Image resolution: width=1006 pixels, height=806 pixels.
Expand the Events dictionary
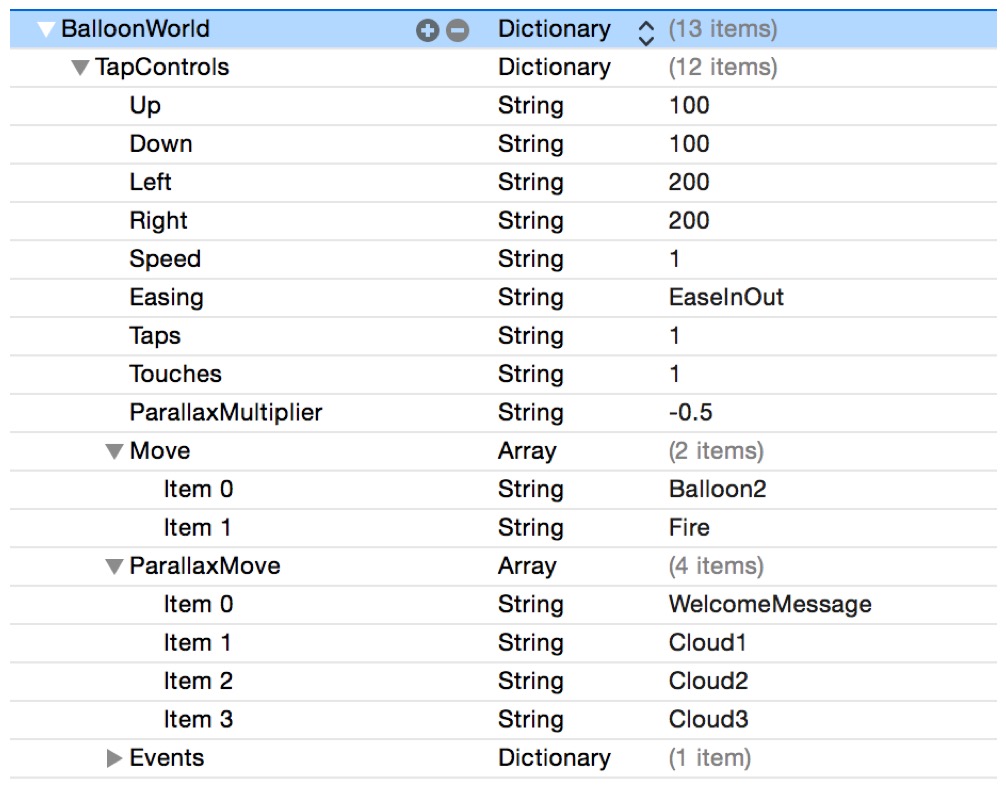[x=115, y=759]
